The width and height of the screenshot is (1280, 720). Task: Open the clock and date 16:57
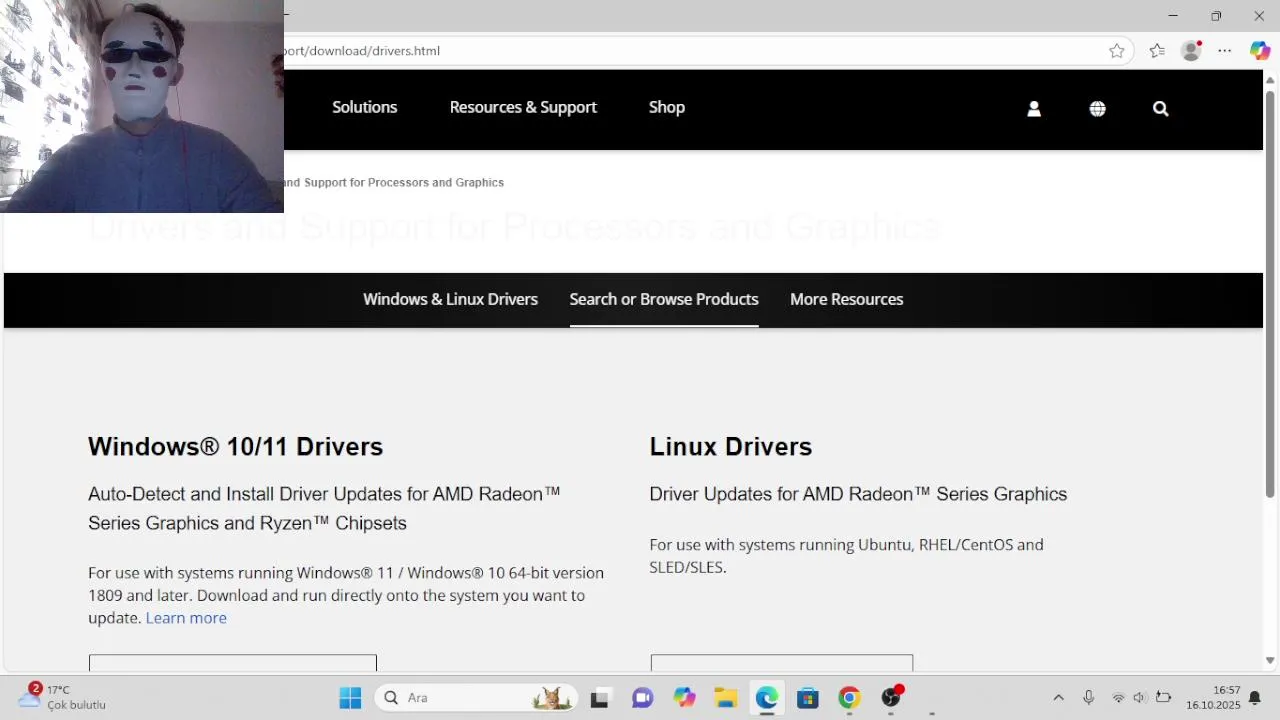tap(1213, 697)
